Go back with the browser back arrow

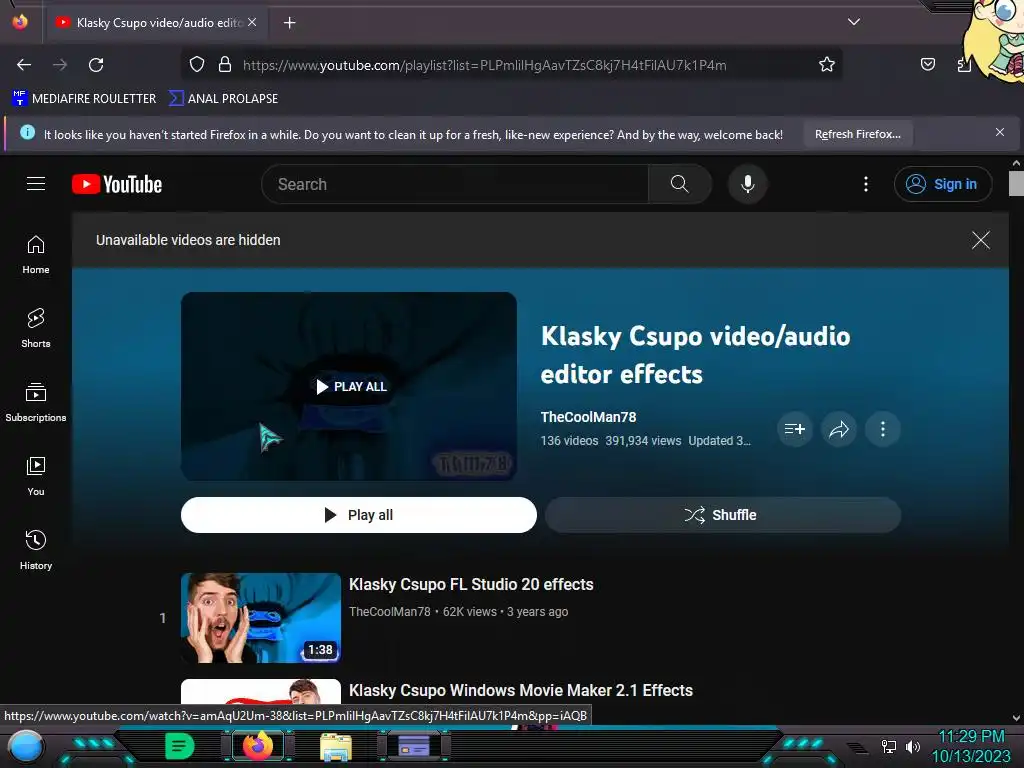[24, 65]
